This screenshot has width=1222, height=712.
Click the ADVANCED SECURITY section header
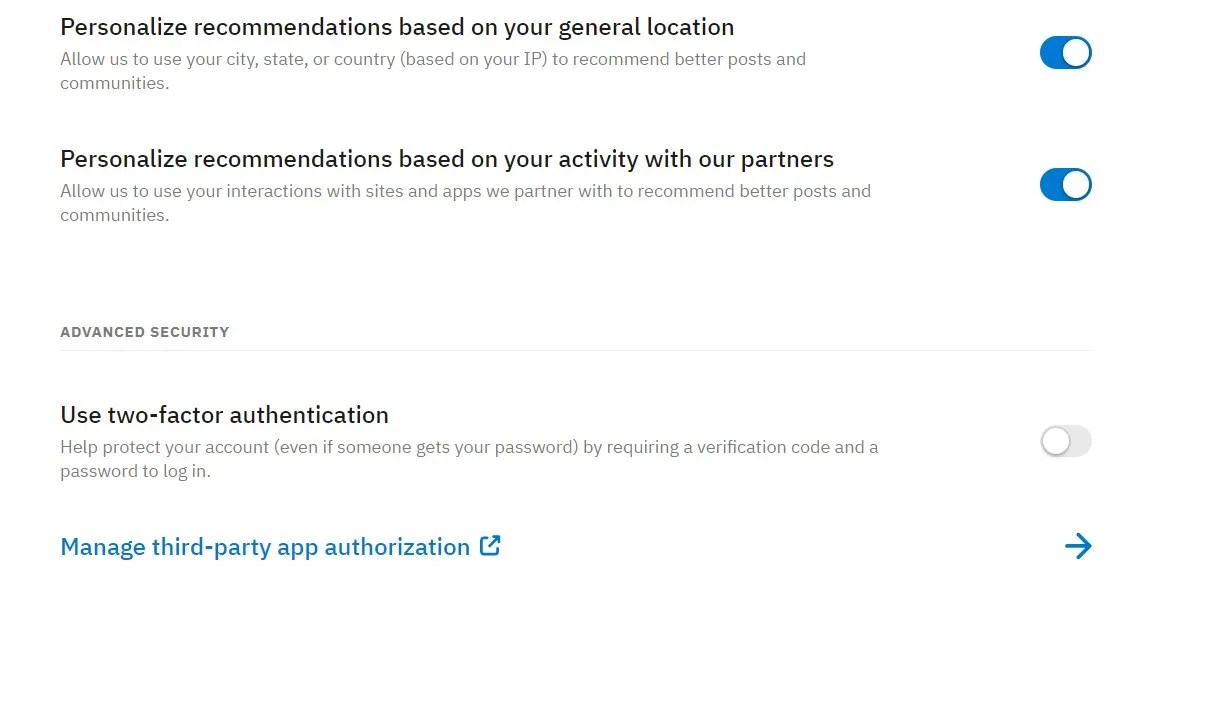pos(145,332)
